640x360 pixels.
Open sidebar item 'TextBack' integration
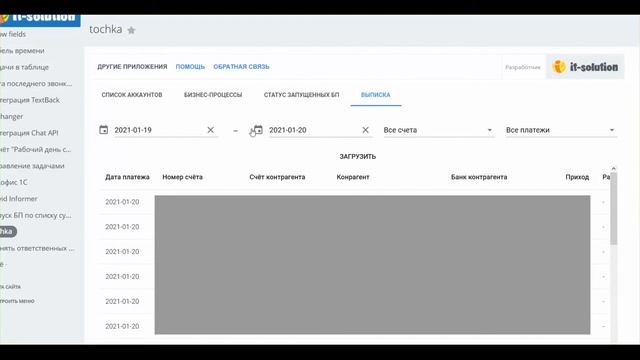point(30,100)
